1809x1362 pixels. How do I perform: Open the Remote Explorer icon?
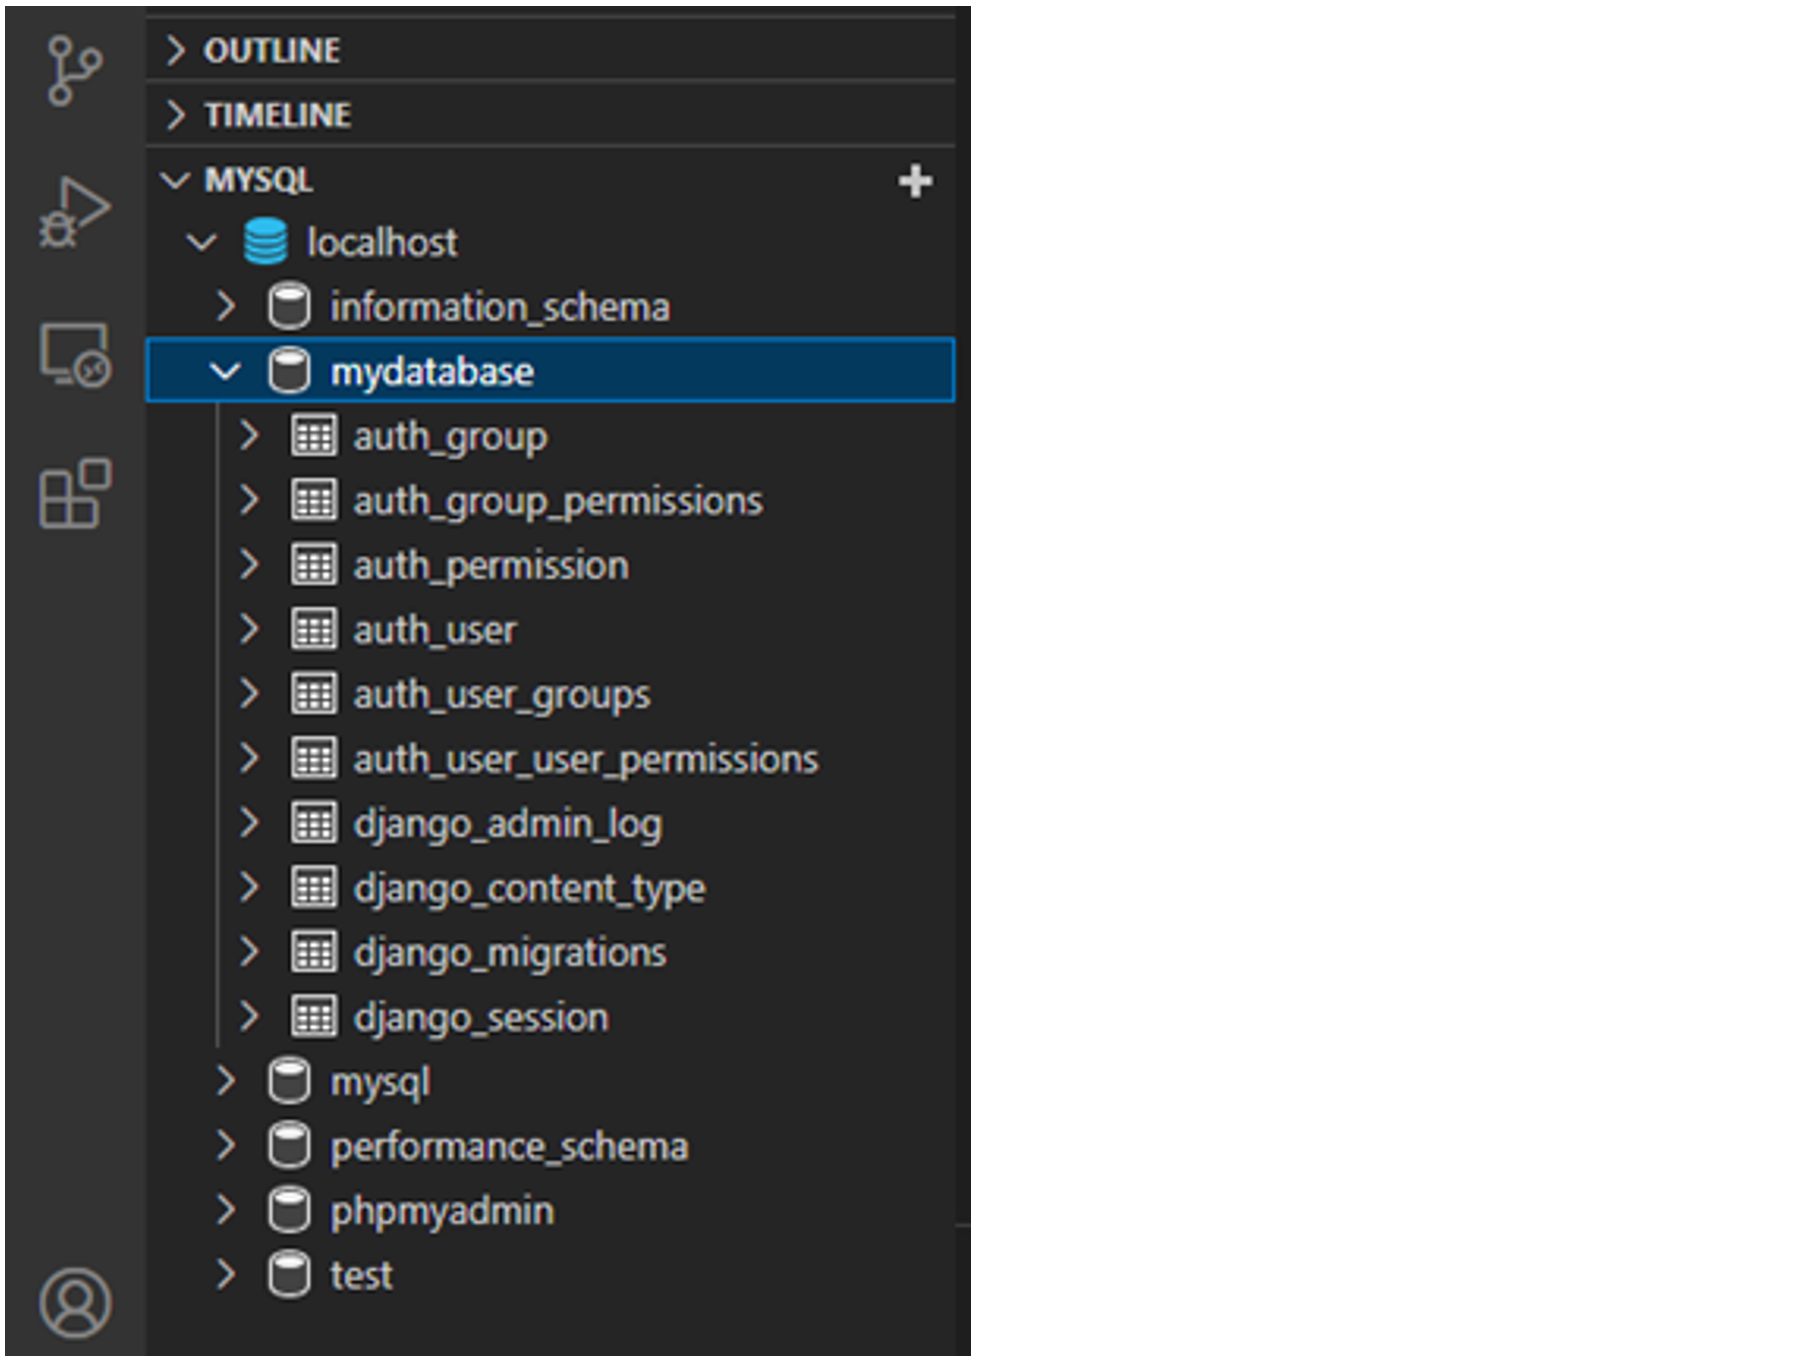[x=74, y=354]
